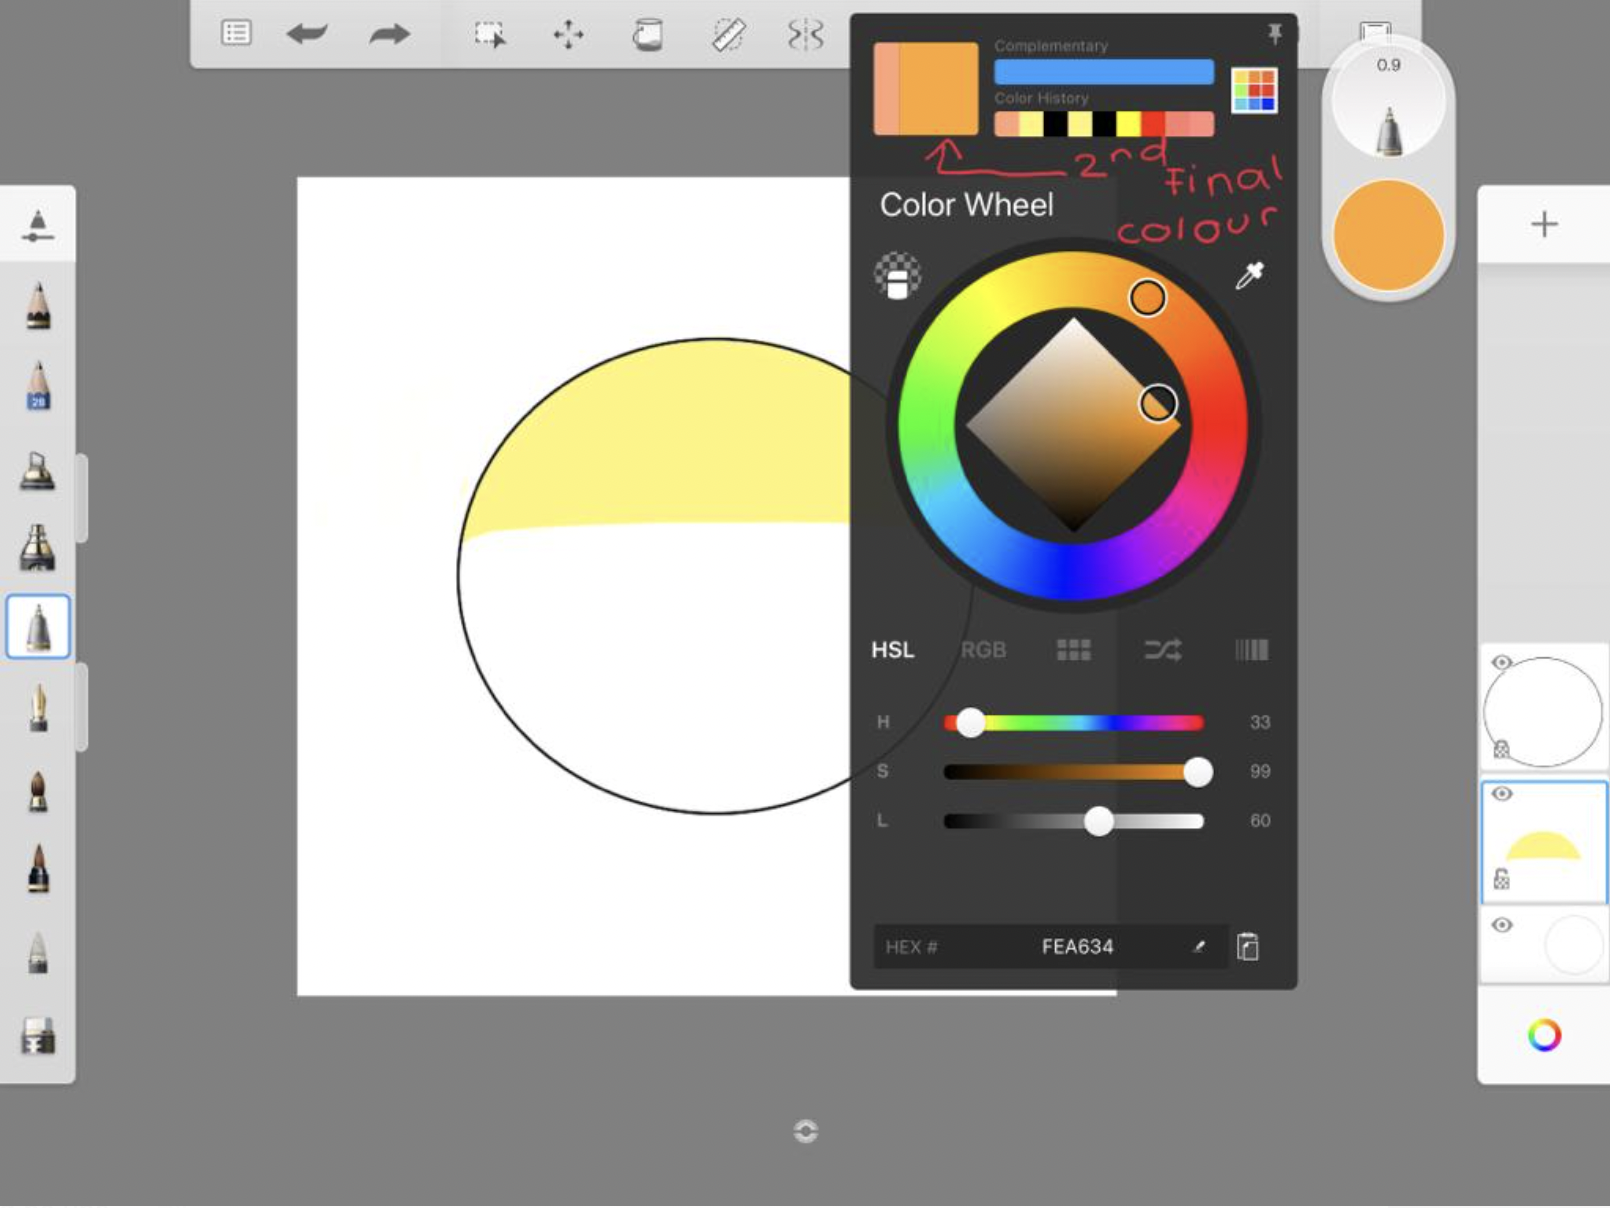Open color wheel icon in layer panel

click(1544, 1035)
